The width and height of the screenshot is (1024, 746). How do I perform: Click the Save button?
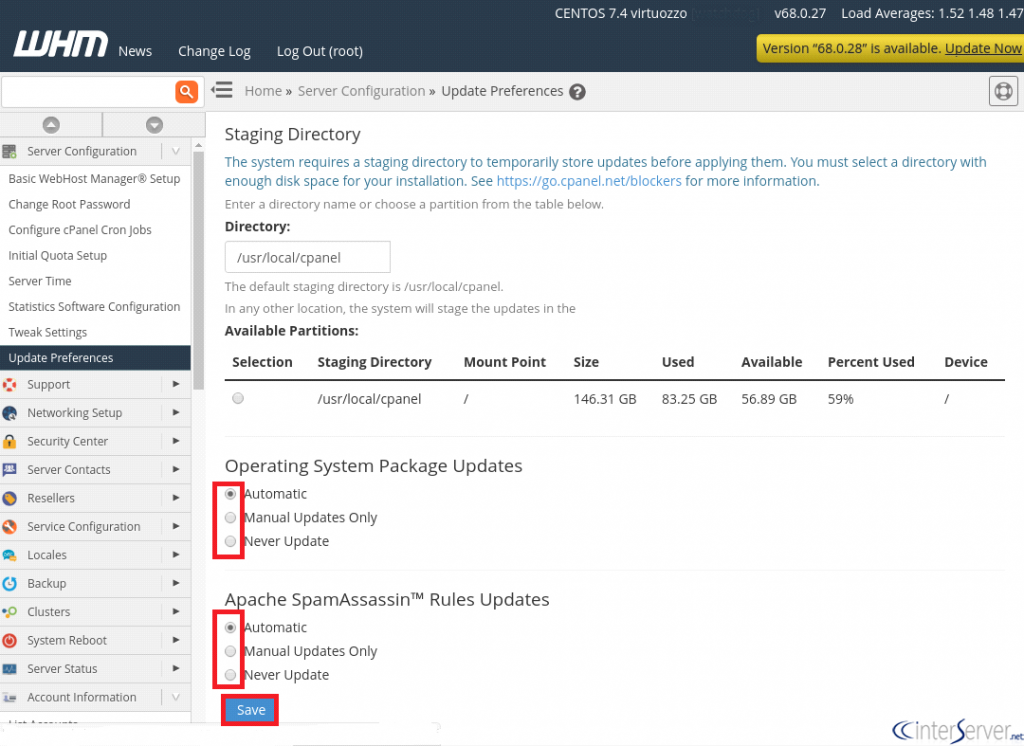(251, 710)
